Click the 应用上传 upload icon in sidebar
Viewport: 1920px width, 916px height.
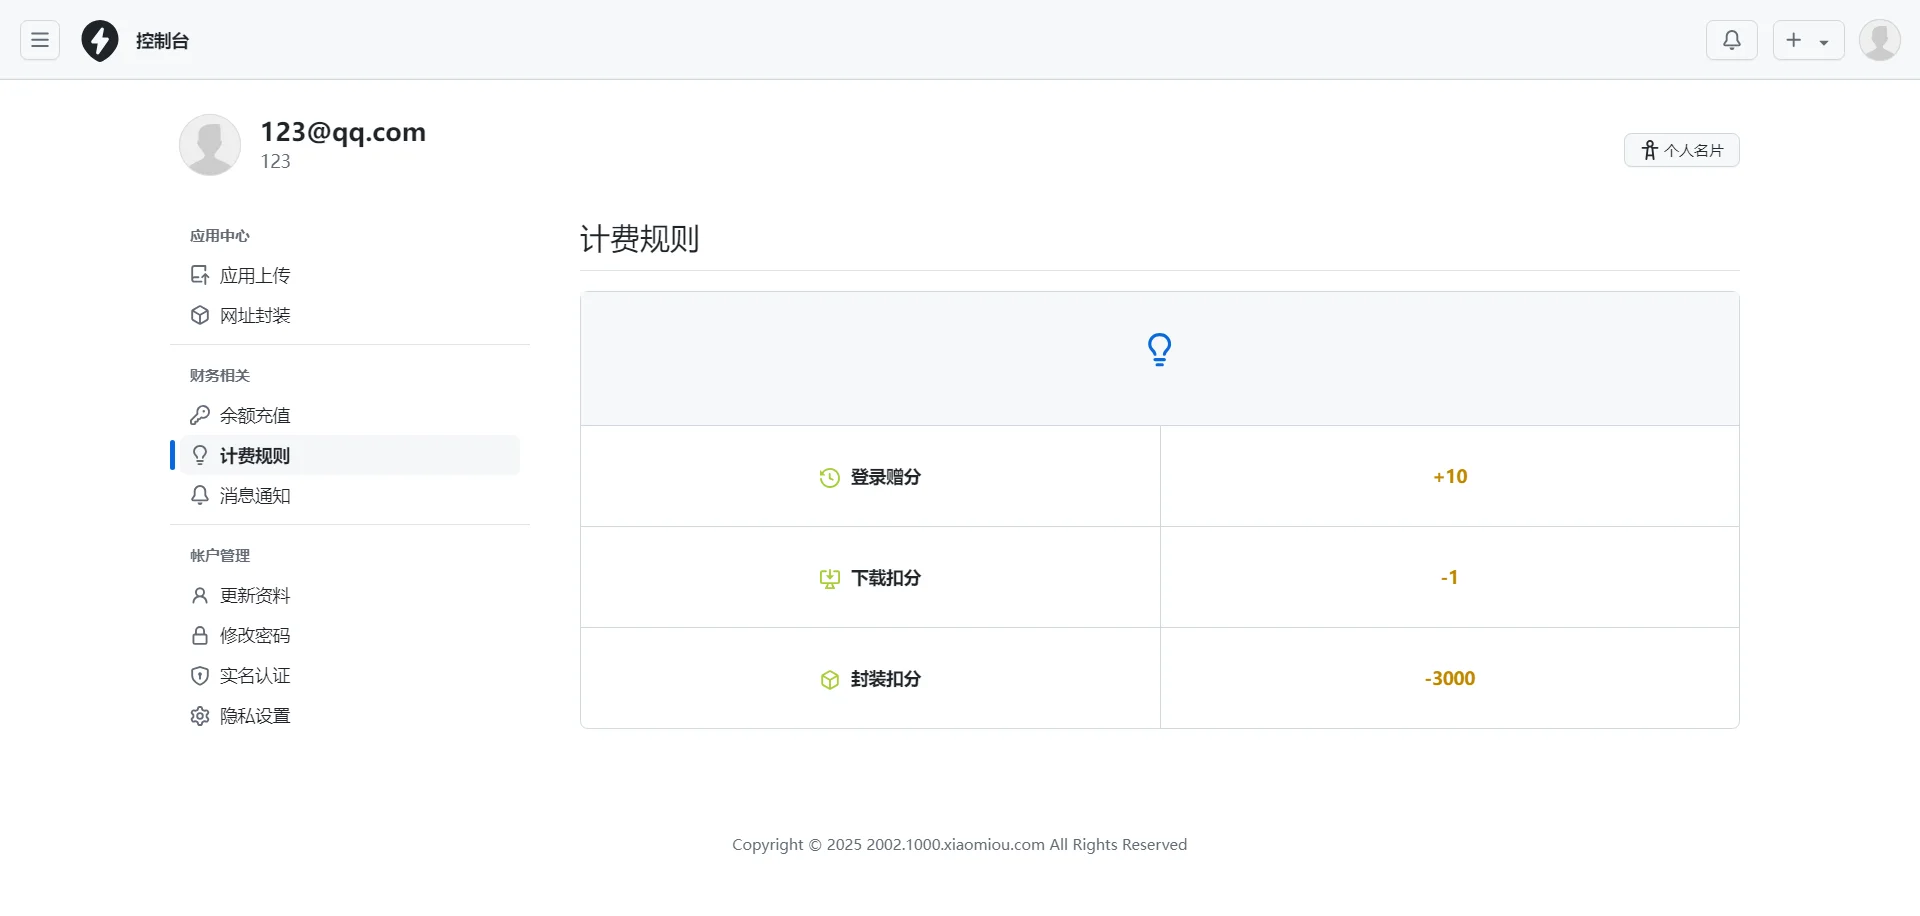pyautogui.click(x=200, y=274)
